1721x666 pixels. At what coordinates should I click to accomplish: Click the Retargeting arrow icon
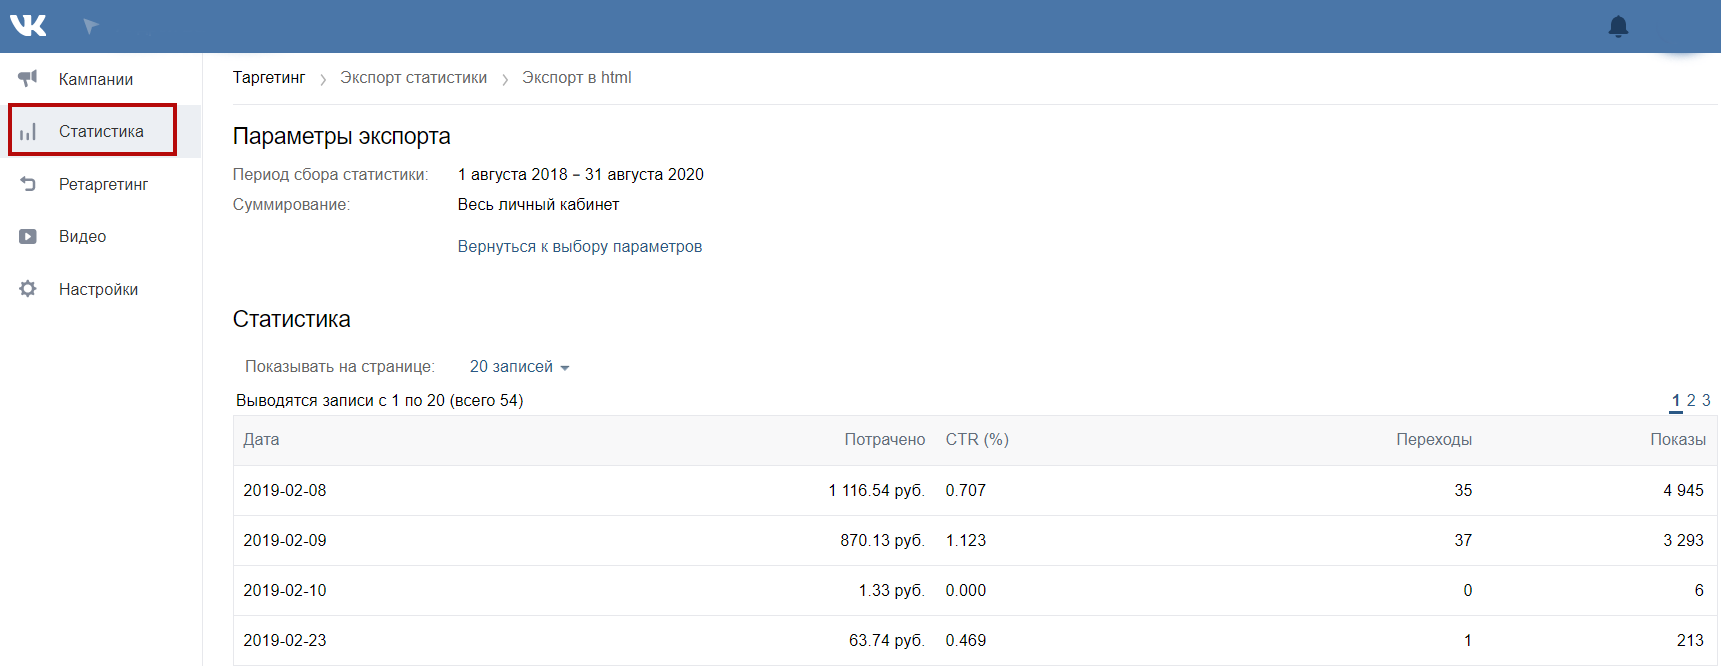click(x=28, y=184)
